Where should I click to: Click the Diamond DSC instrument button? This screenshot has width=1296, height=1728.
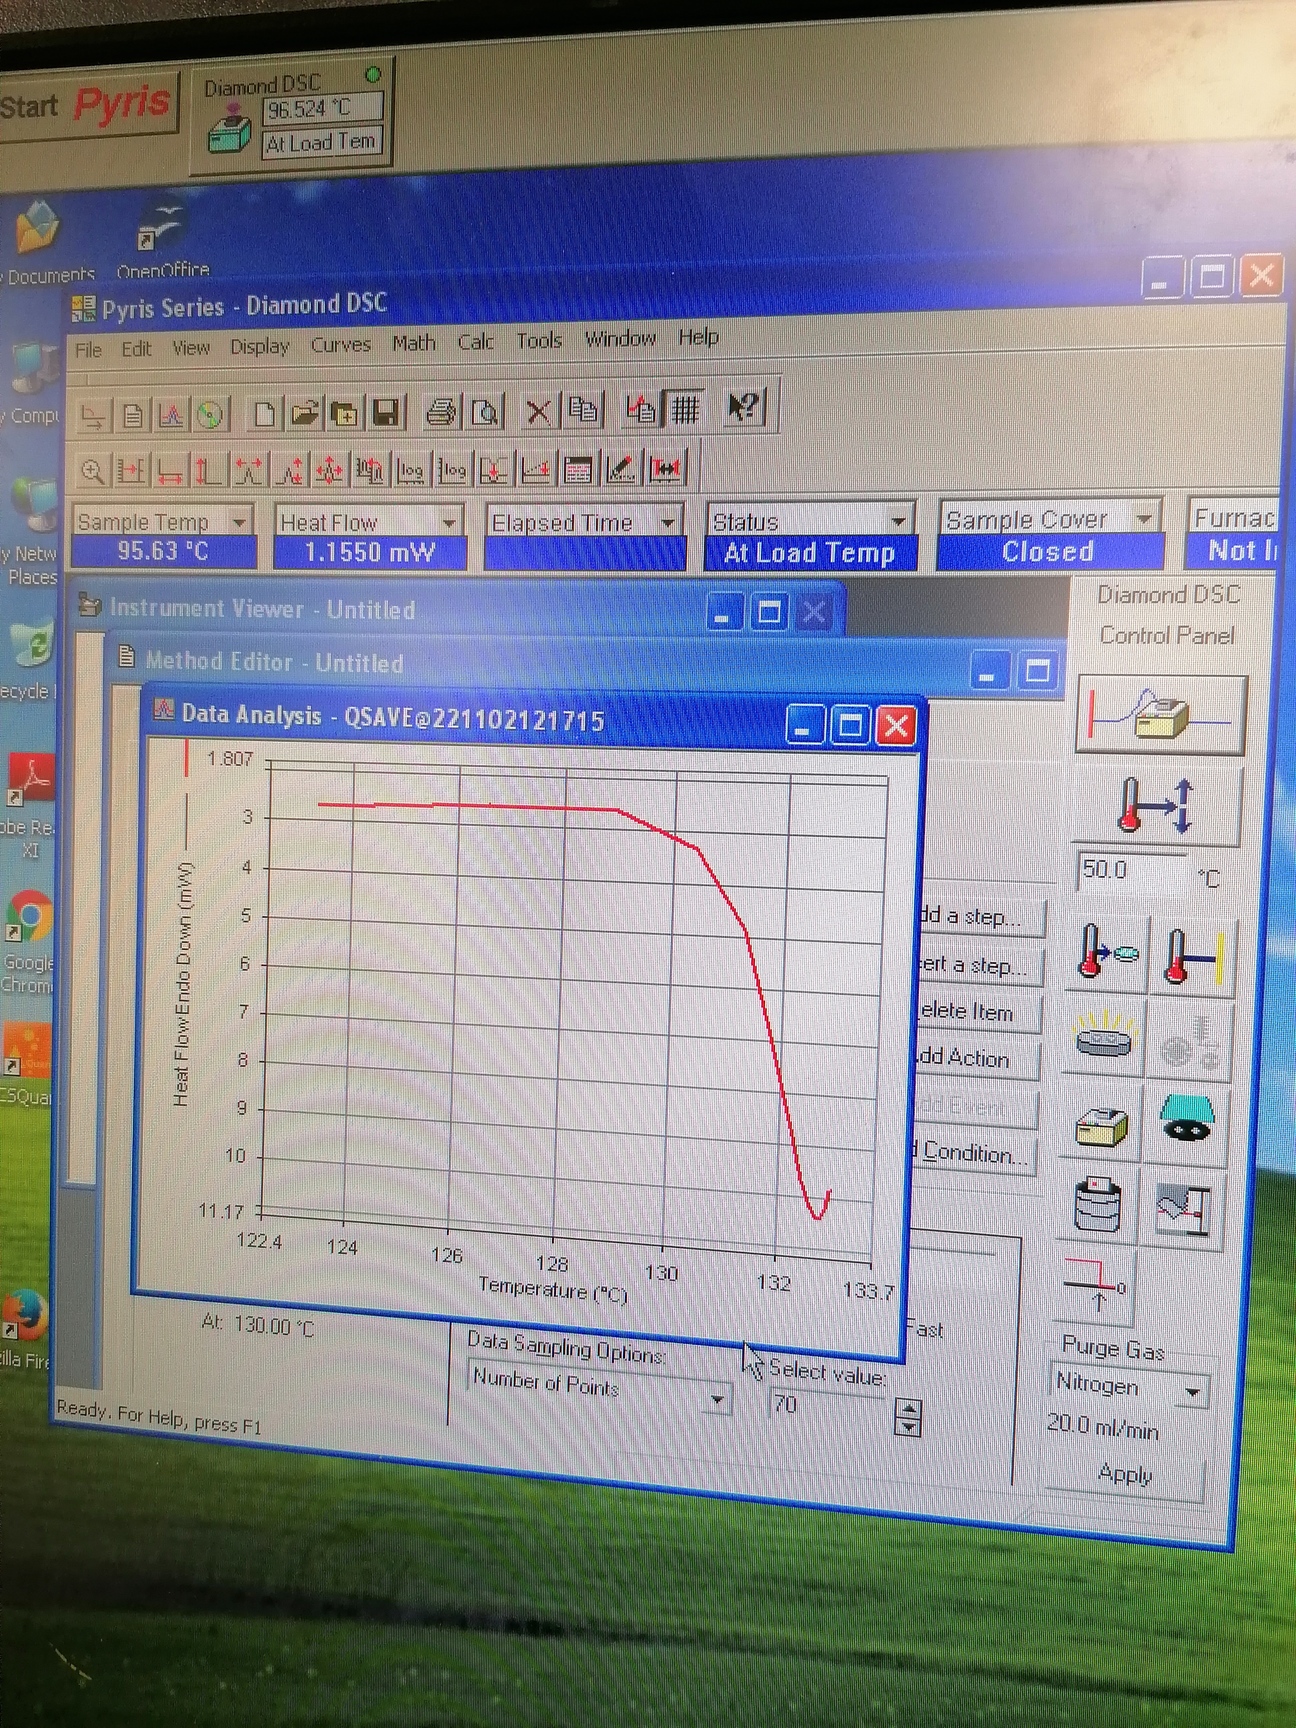[x=291, y=118]
